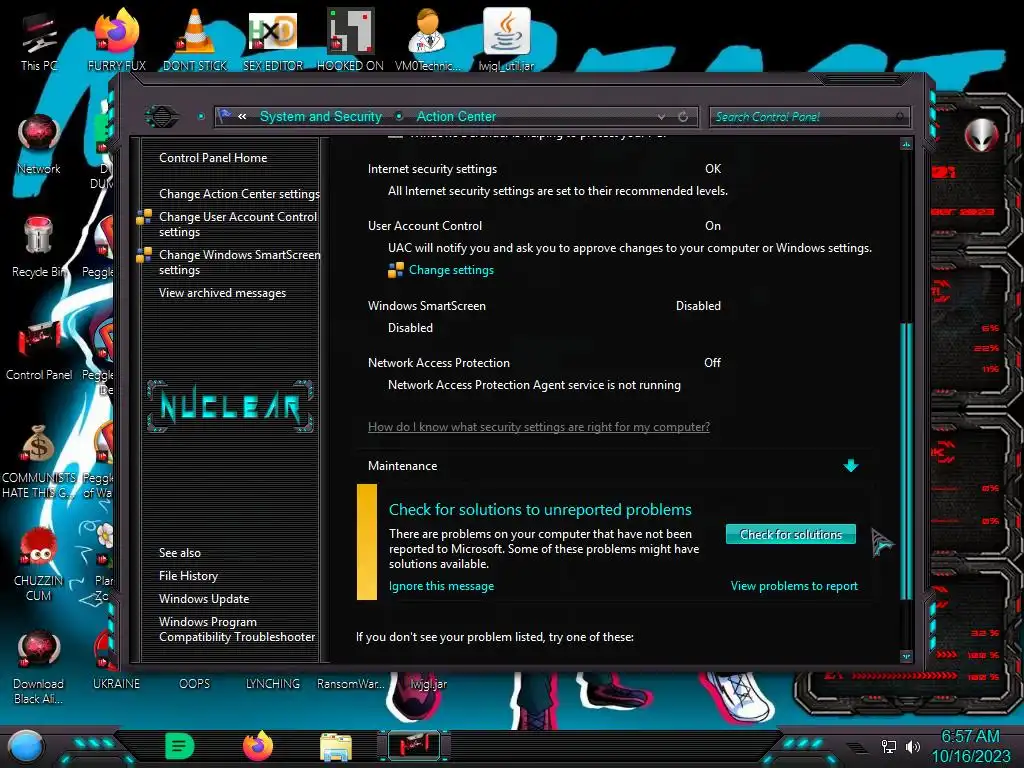This screenshot has height=768, width=1024.
Task: Open the SEX EDITOR HxD shortcut
Action: [273, 40]
